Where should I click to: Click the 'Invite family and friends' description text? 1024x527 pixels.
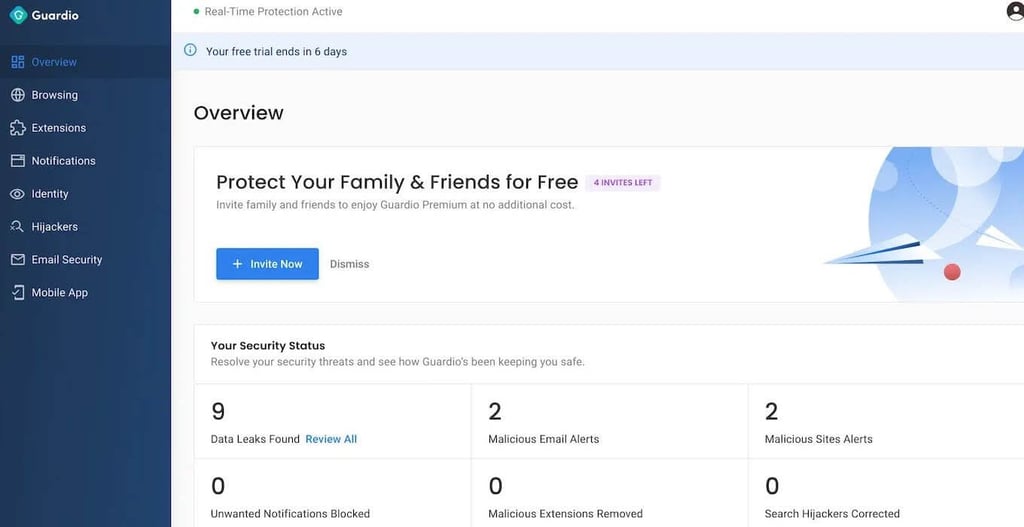click(x=395, y=204)
